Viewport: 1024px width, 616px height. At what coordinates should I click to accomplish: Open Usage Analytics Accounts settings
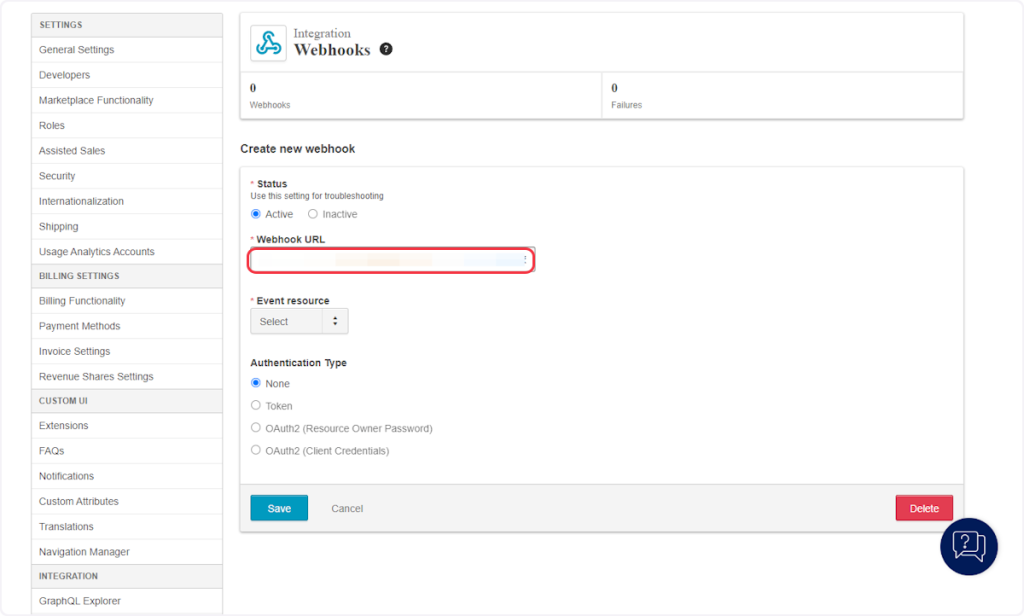coord(96,252)
